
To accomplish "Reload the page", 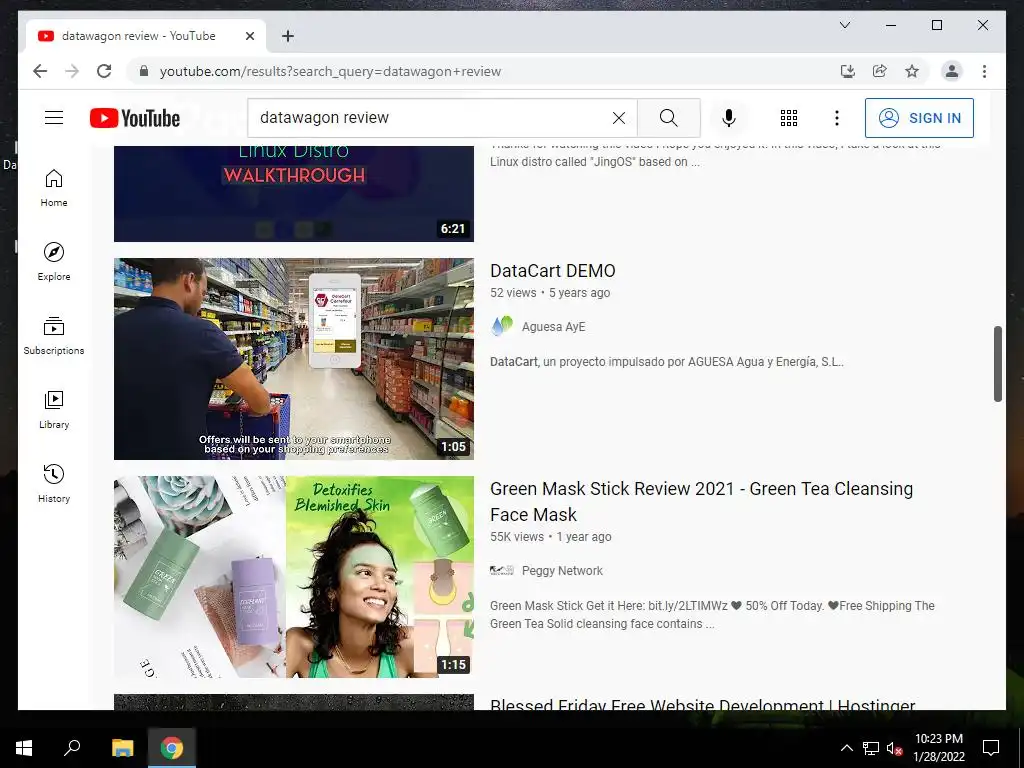I will point(104,71).
